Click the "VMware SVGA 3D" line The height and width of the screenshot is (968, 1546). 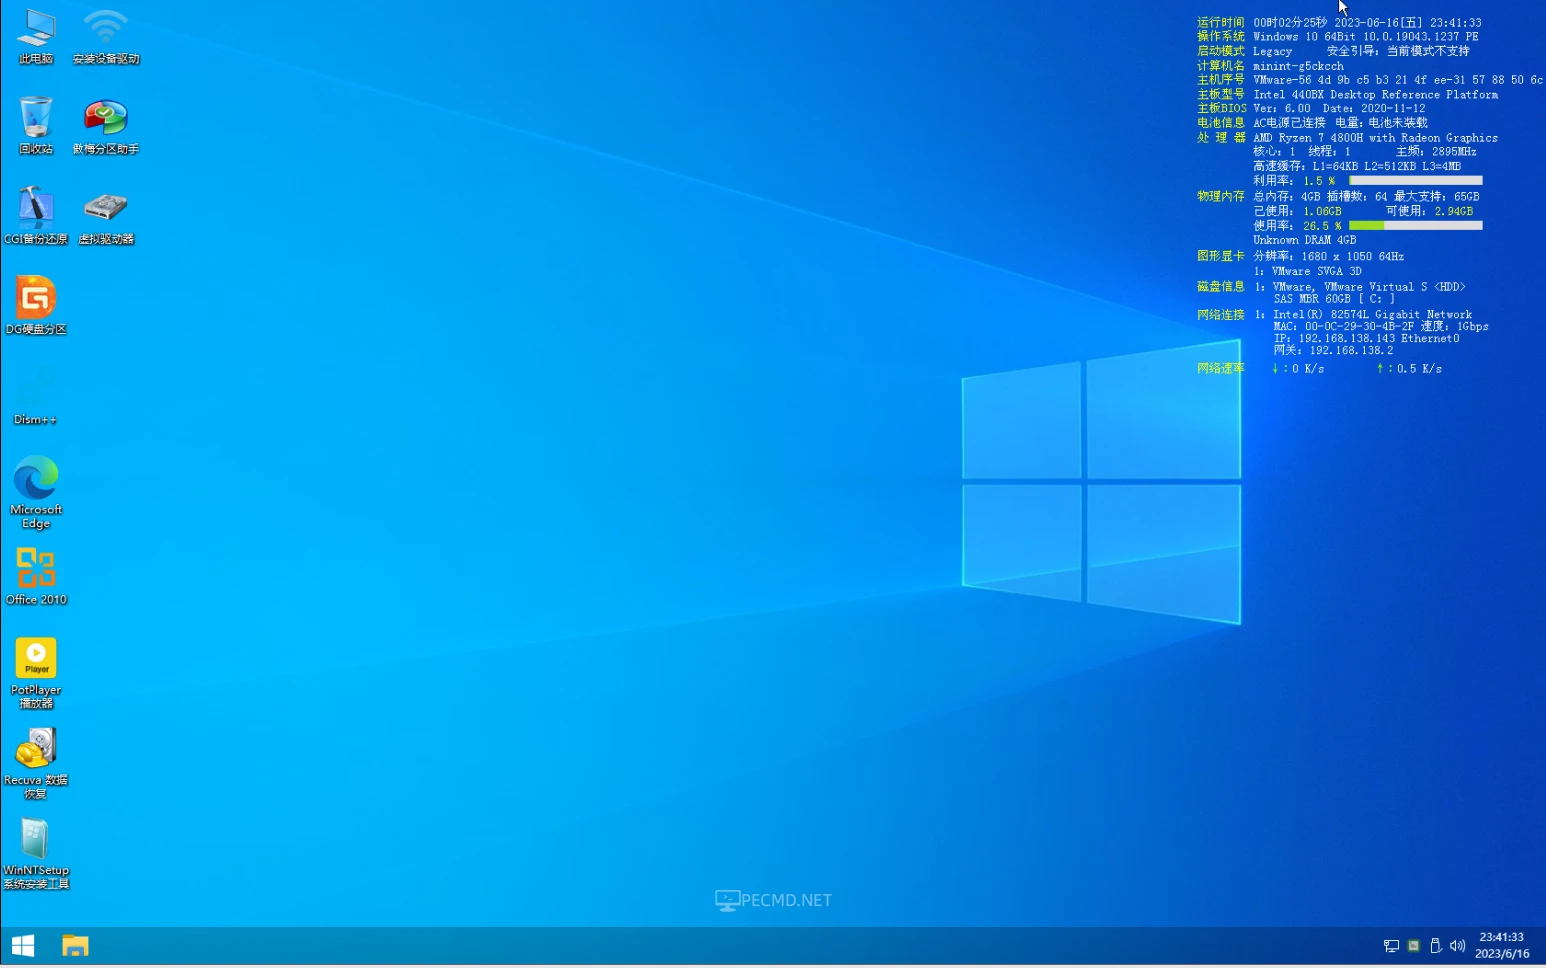[x=1316, y=271]
